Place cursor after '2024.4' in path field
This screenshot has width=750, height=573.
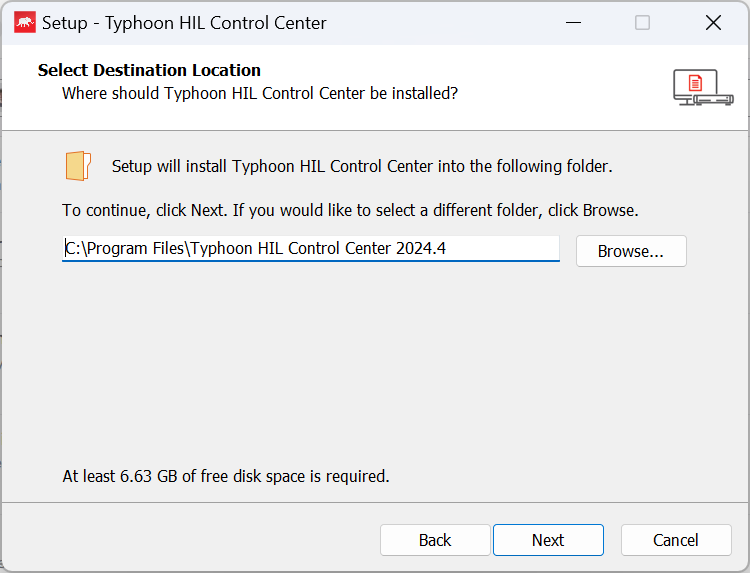(447, 248)
